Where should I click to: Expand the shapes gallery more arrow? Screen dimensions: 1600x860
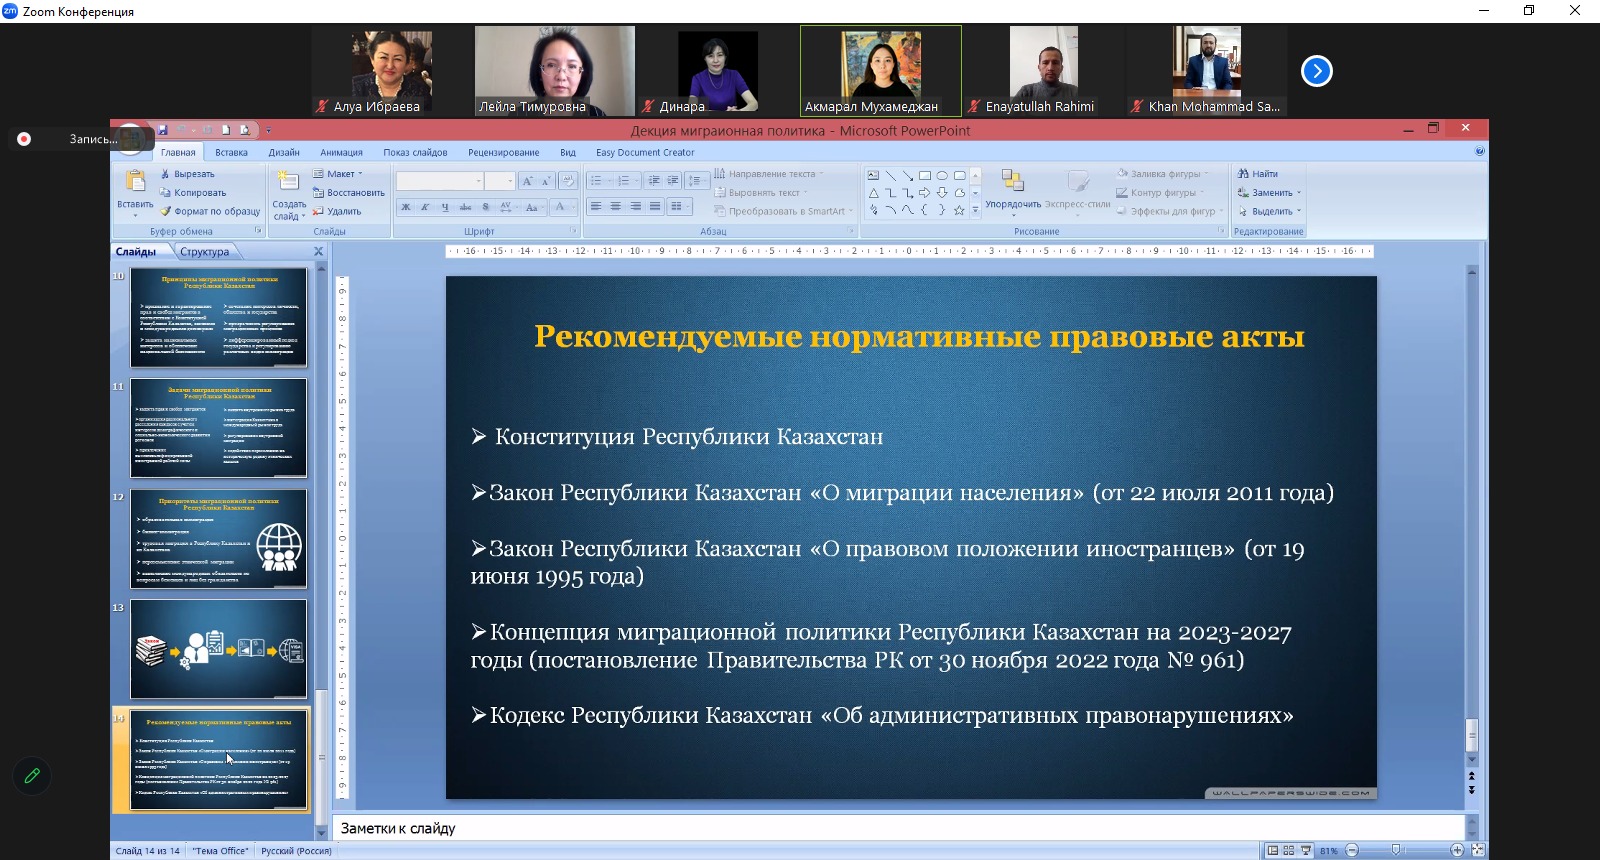[x=976, y=211]
